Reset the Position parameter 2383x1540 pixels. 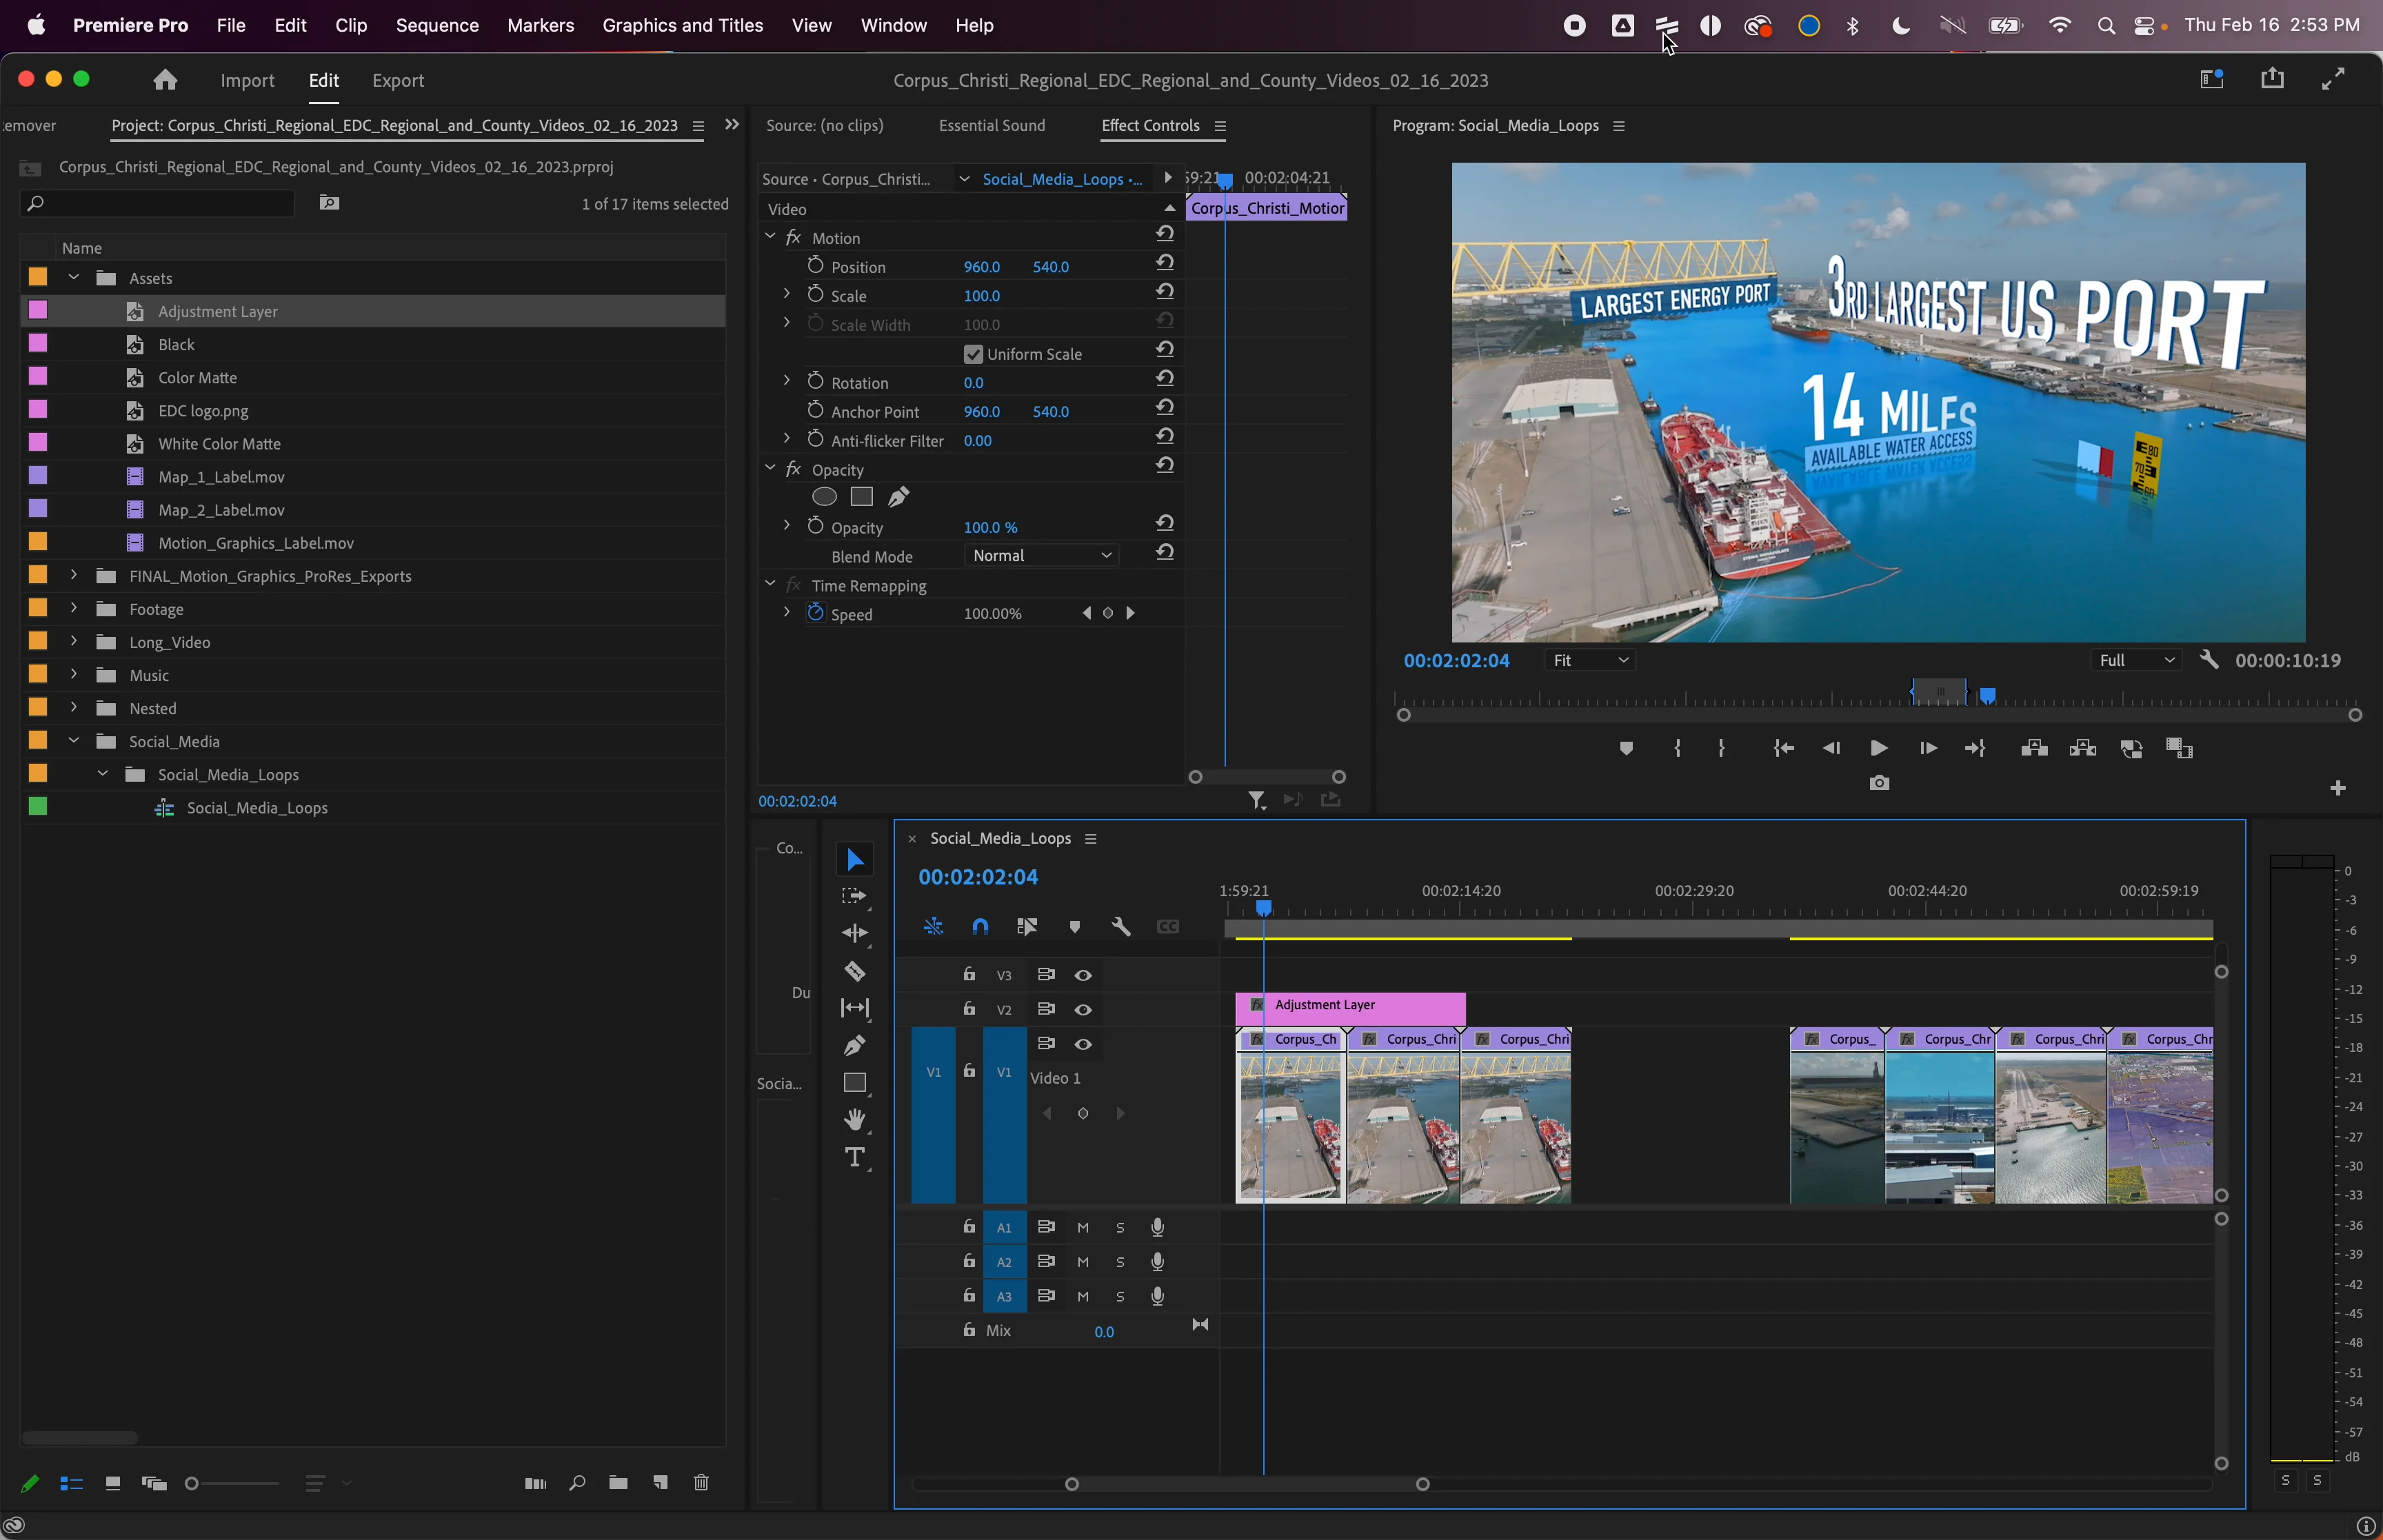click(1165, 262)
